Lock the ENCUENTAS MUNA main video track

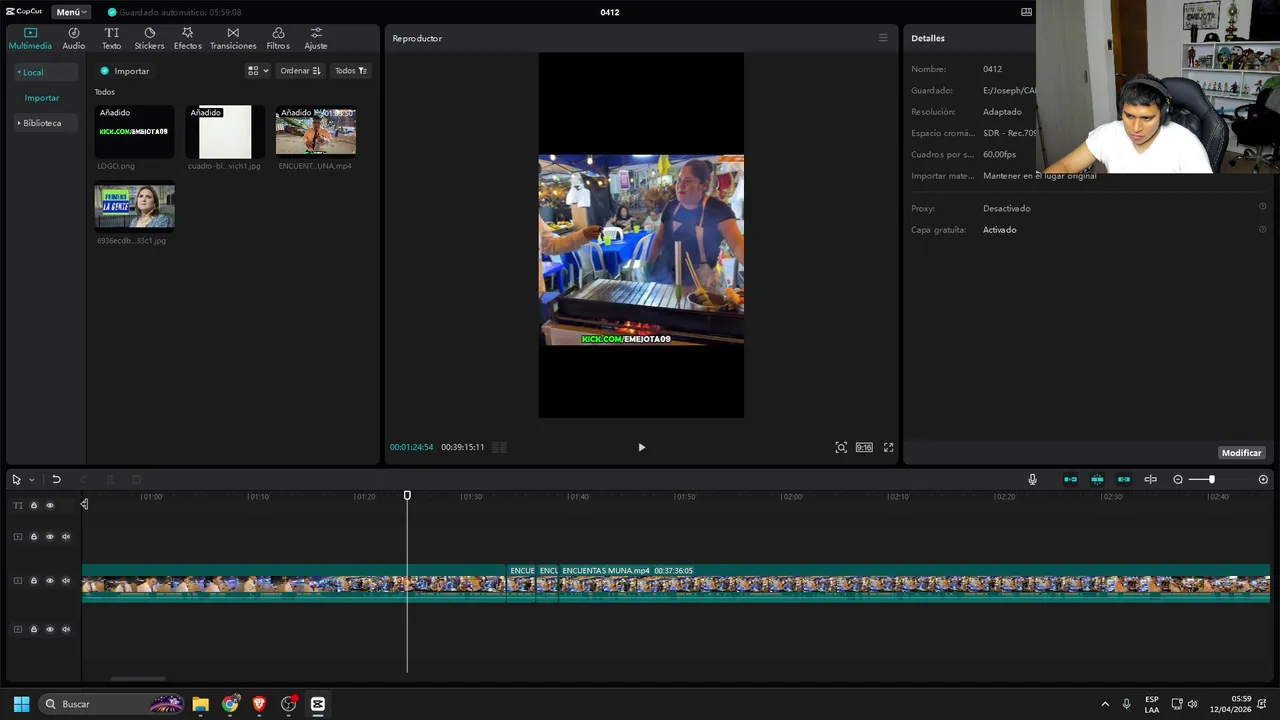pyautogui.click(x=33, y=581)
